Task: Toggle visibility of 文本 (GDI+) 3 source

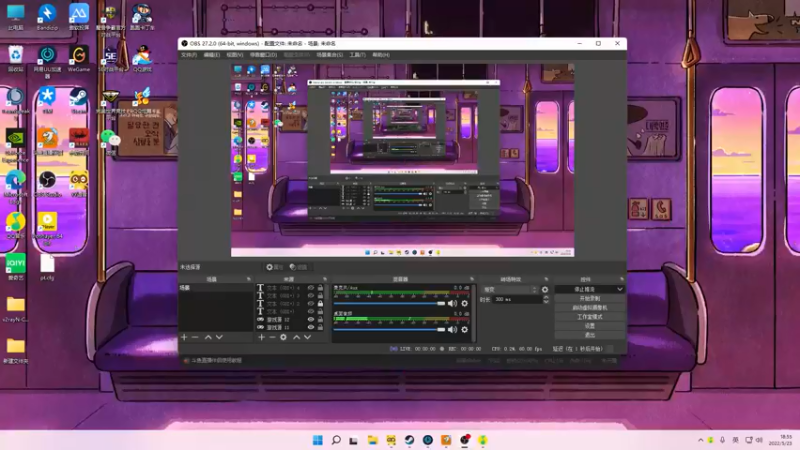Action: [311, 295]
